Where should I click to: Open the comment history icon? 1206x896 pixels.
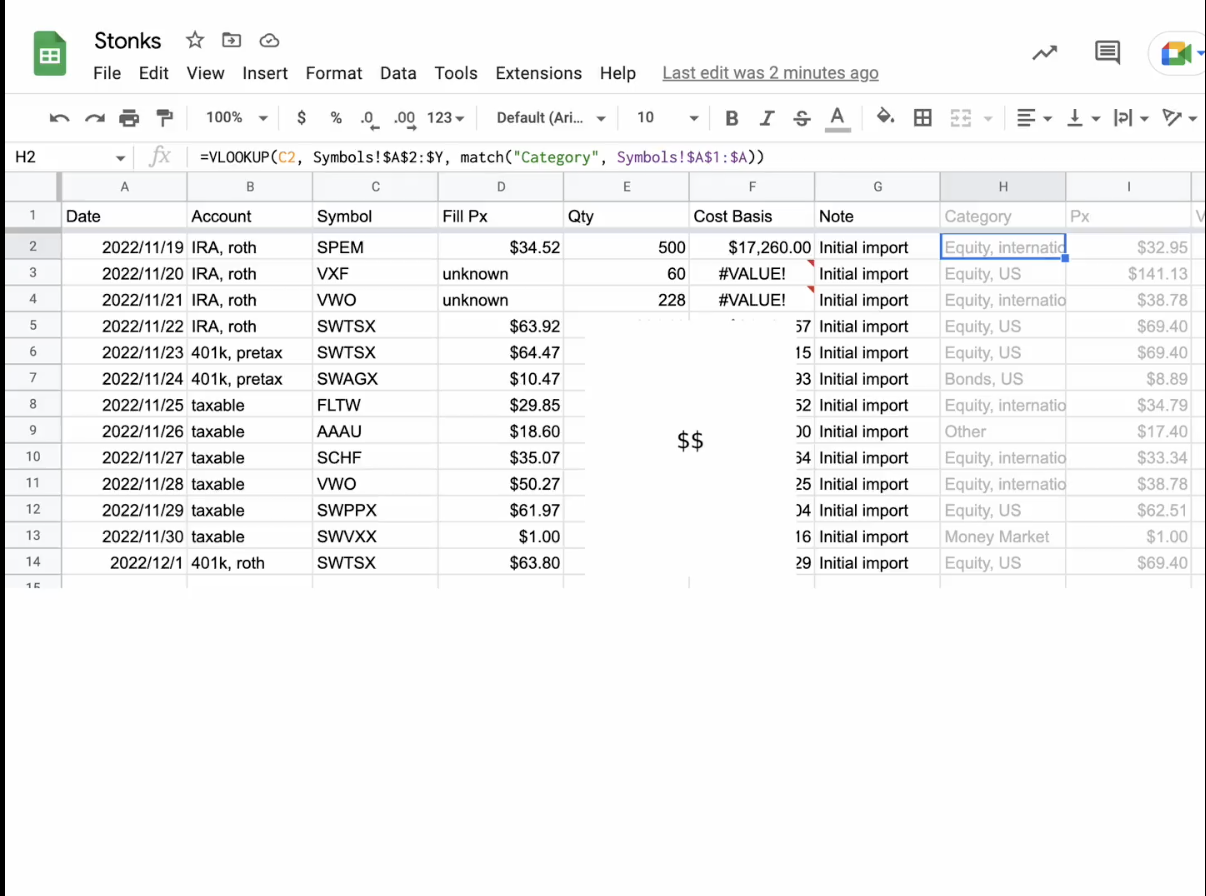[x=1107, y=53]
